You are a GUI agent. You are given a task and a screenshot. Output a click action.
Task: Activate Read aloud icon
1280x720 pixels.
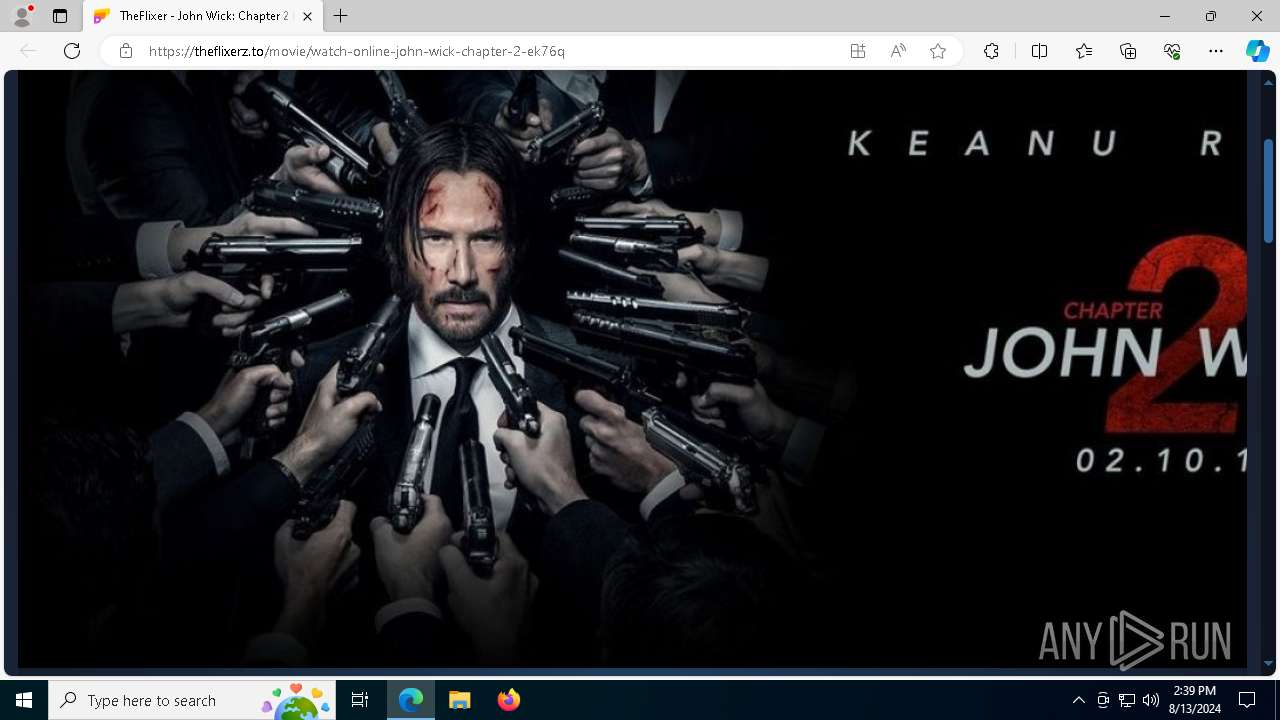(898, 51)
